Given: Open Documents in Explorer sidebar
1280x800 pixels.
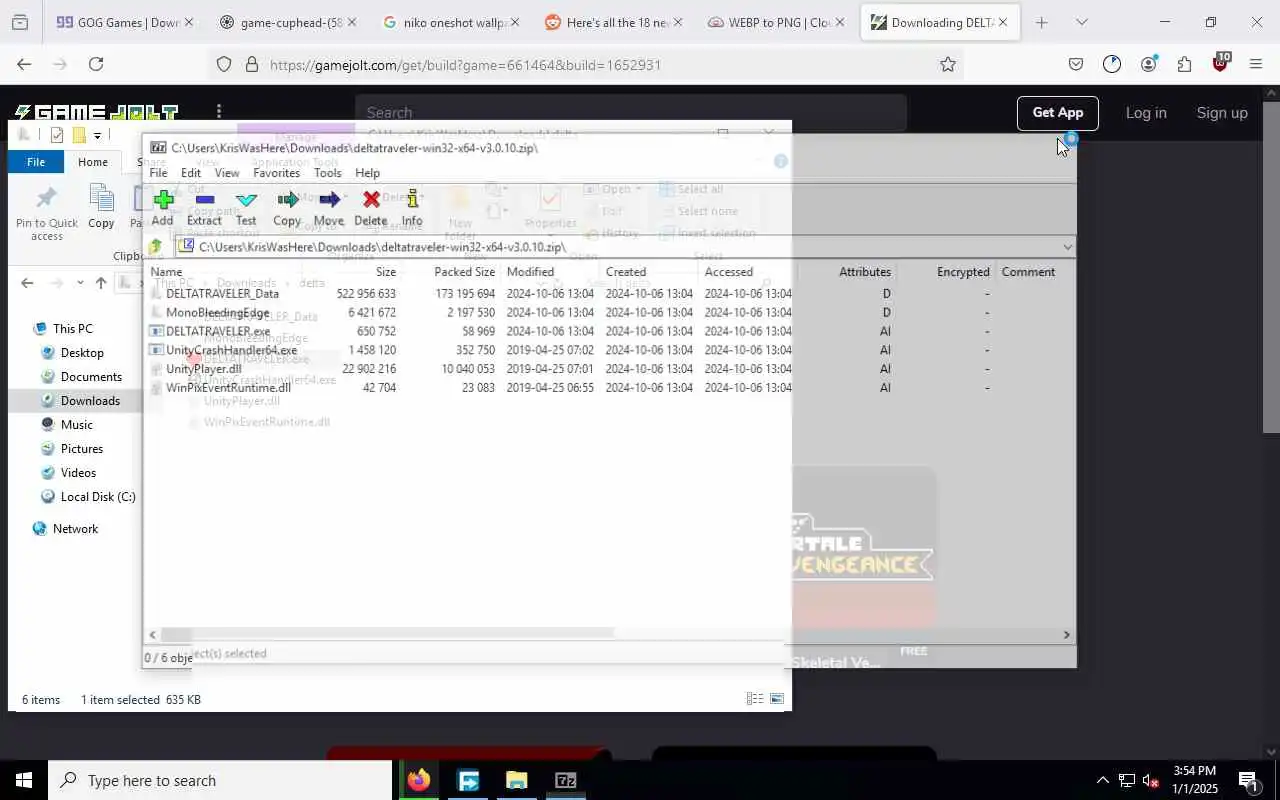Looking at the screenshot, I should pyautogui.click(x=91, y=377).
